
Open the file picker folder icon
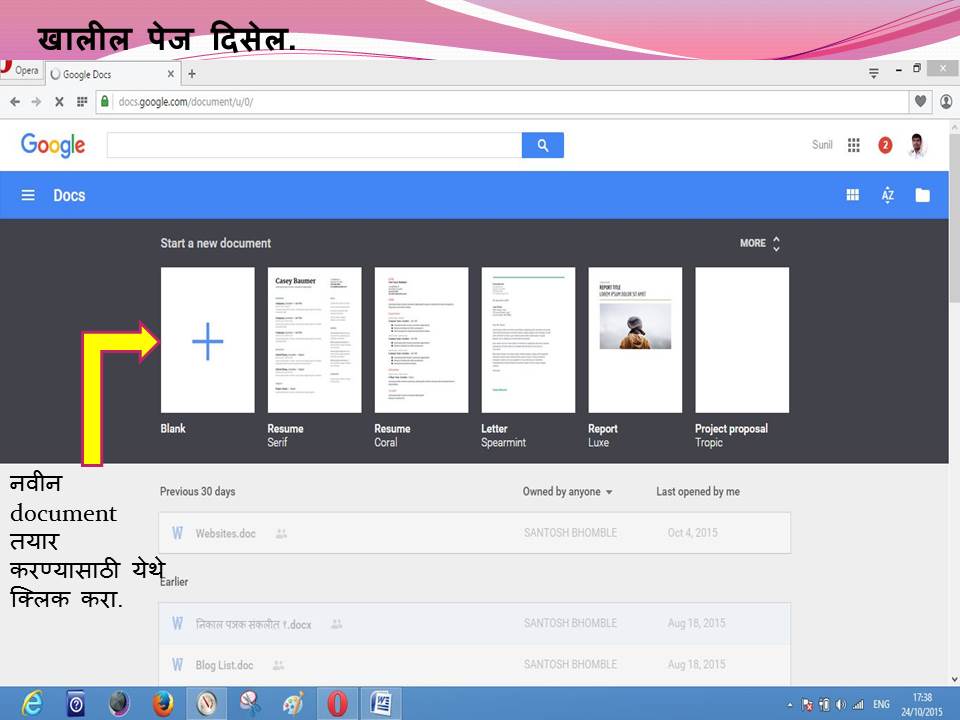pyautogui.click(x=922, y=195)
